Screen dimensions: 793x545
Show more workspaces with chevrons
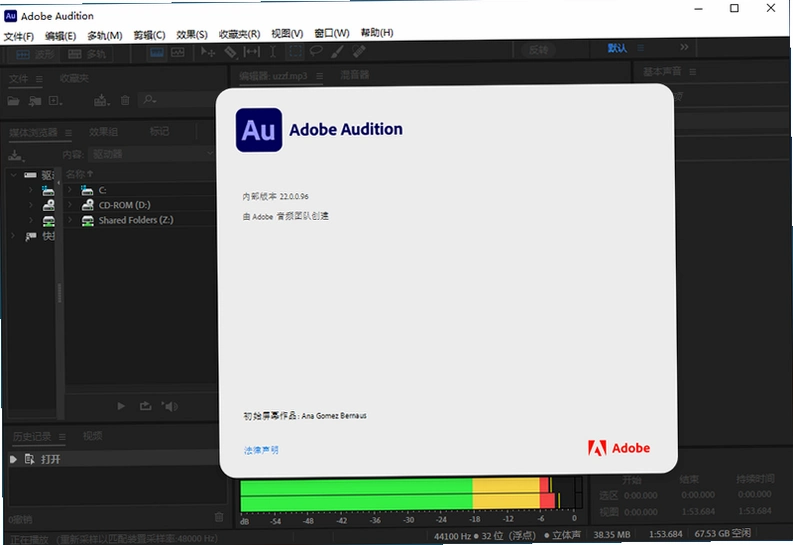[684, 47]
